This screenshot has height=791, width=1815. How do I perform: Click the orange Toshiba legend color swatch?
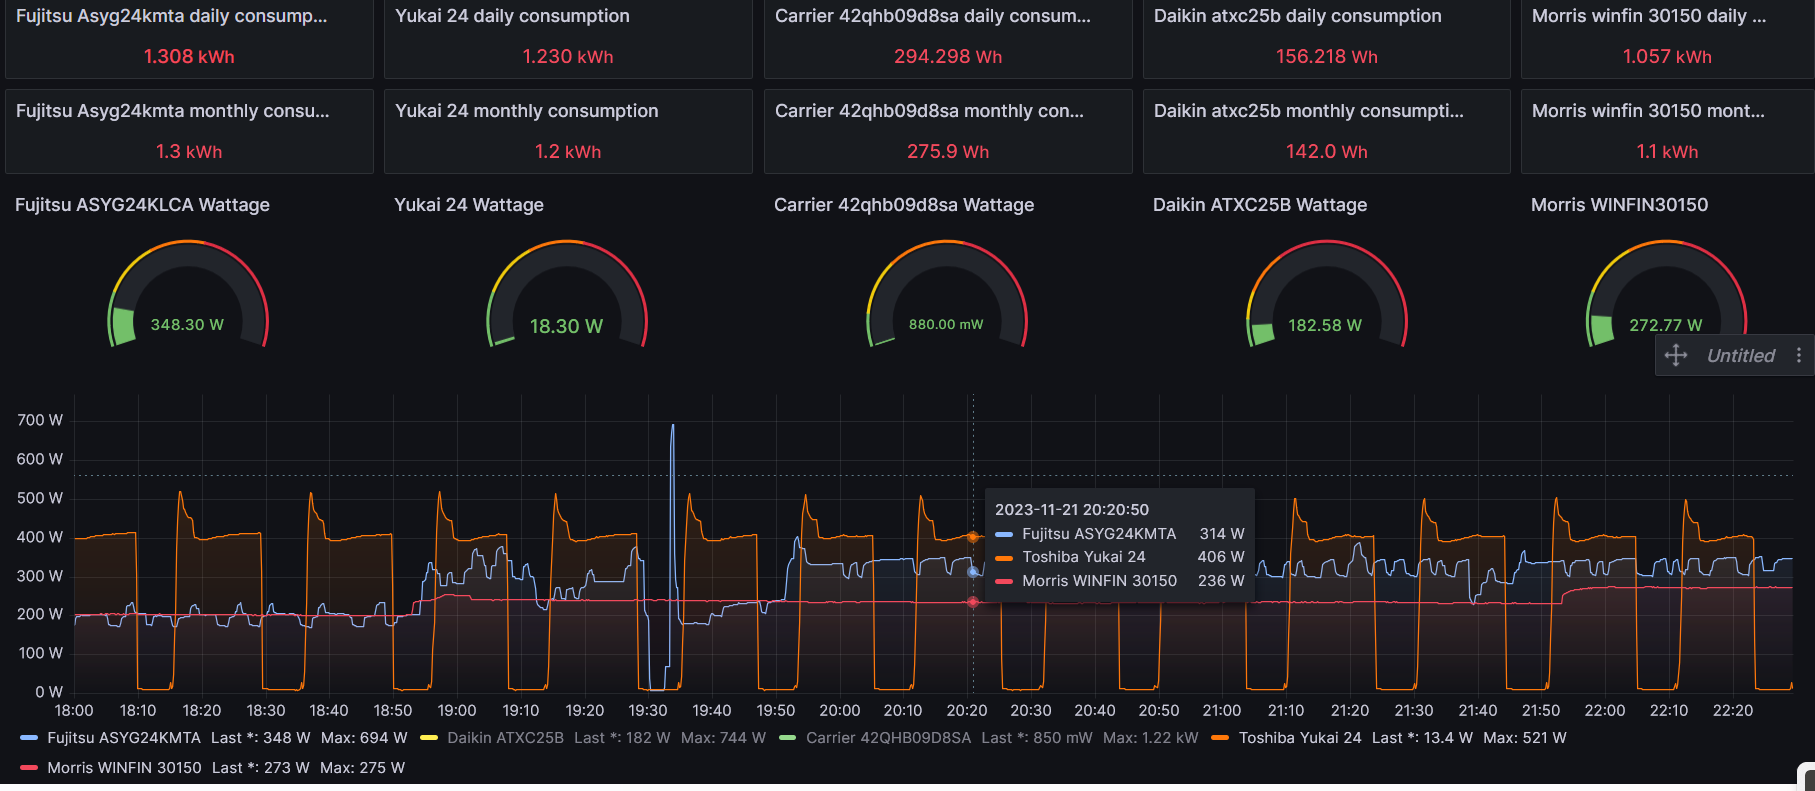(1220, 738)
